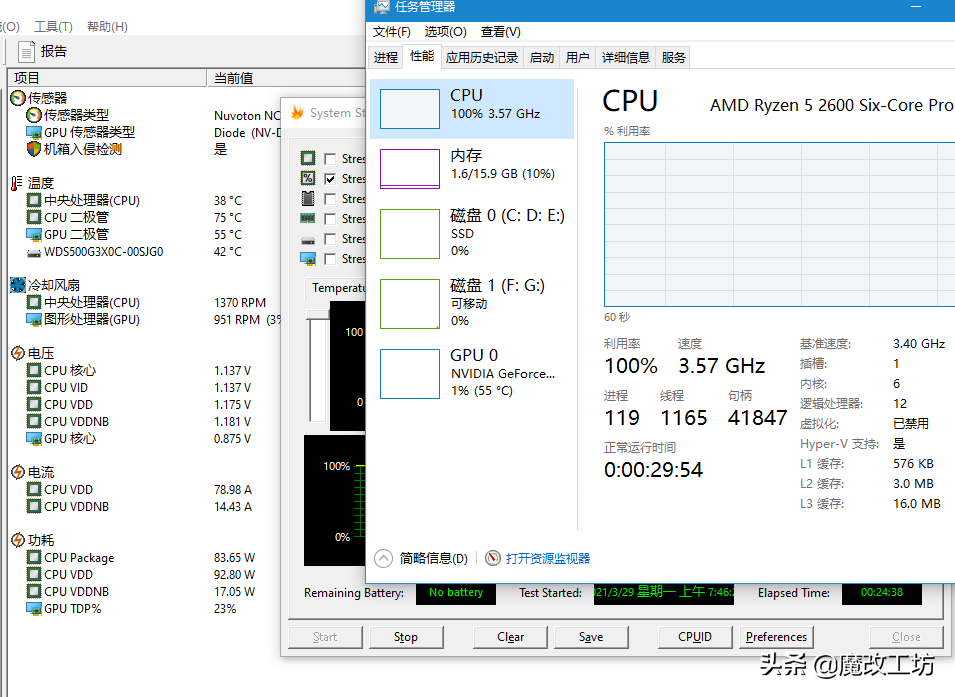Viewport: 955px width, 697px height.
Task: Click the Clear button
Action: [510, 637]
